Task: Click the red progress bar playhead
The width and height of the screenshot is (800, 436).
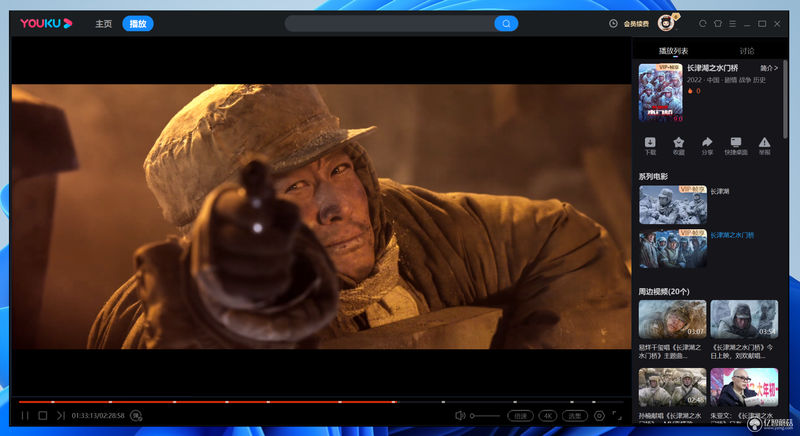Action: [394, 402]
